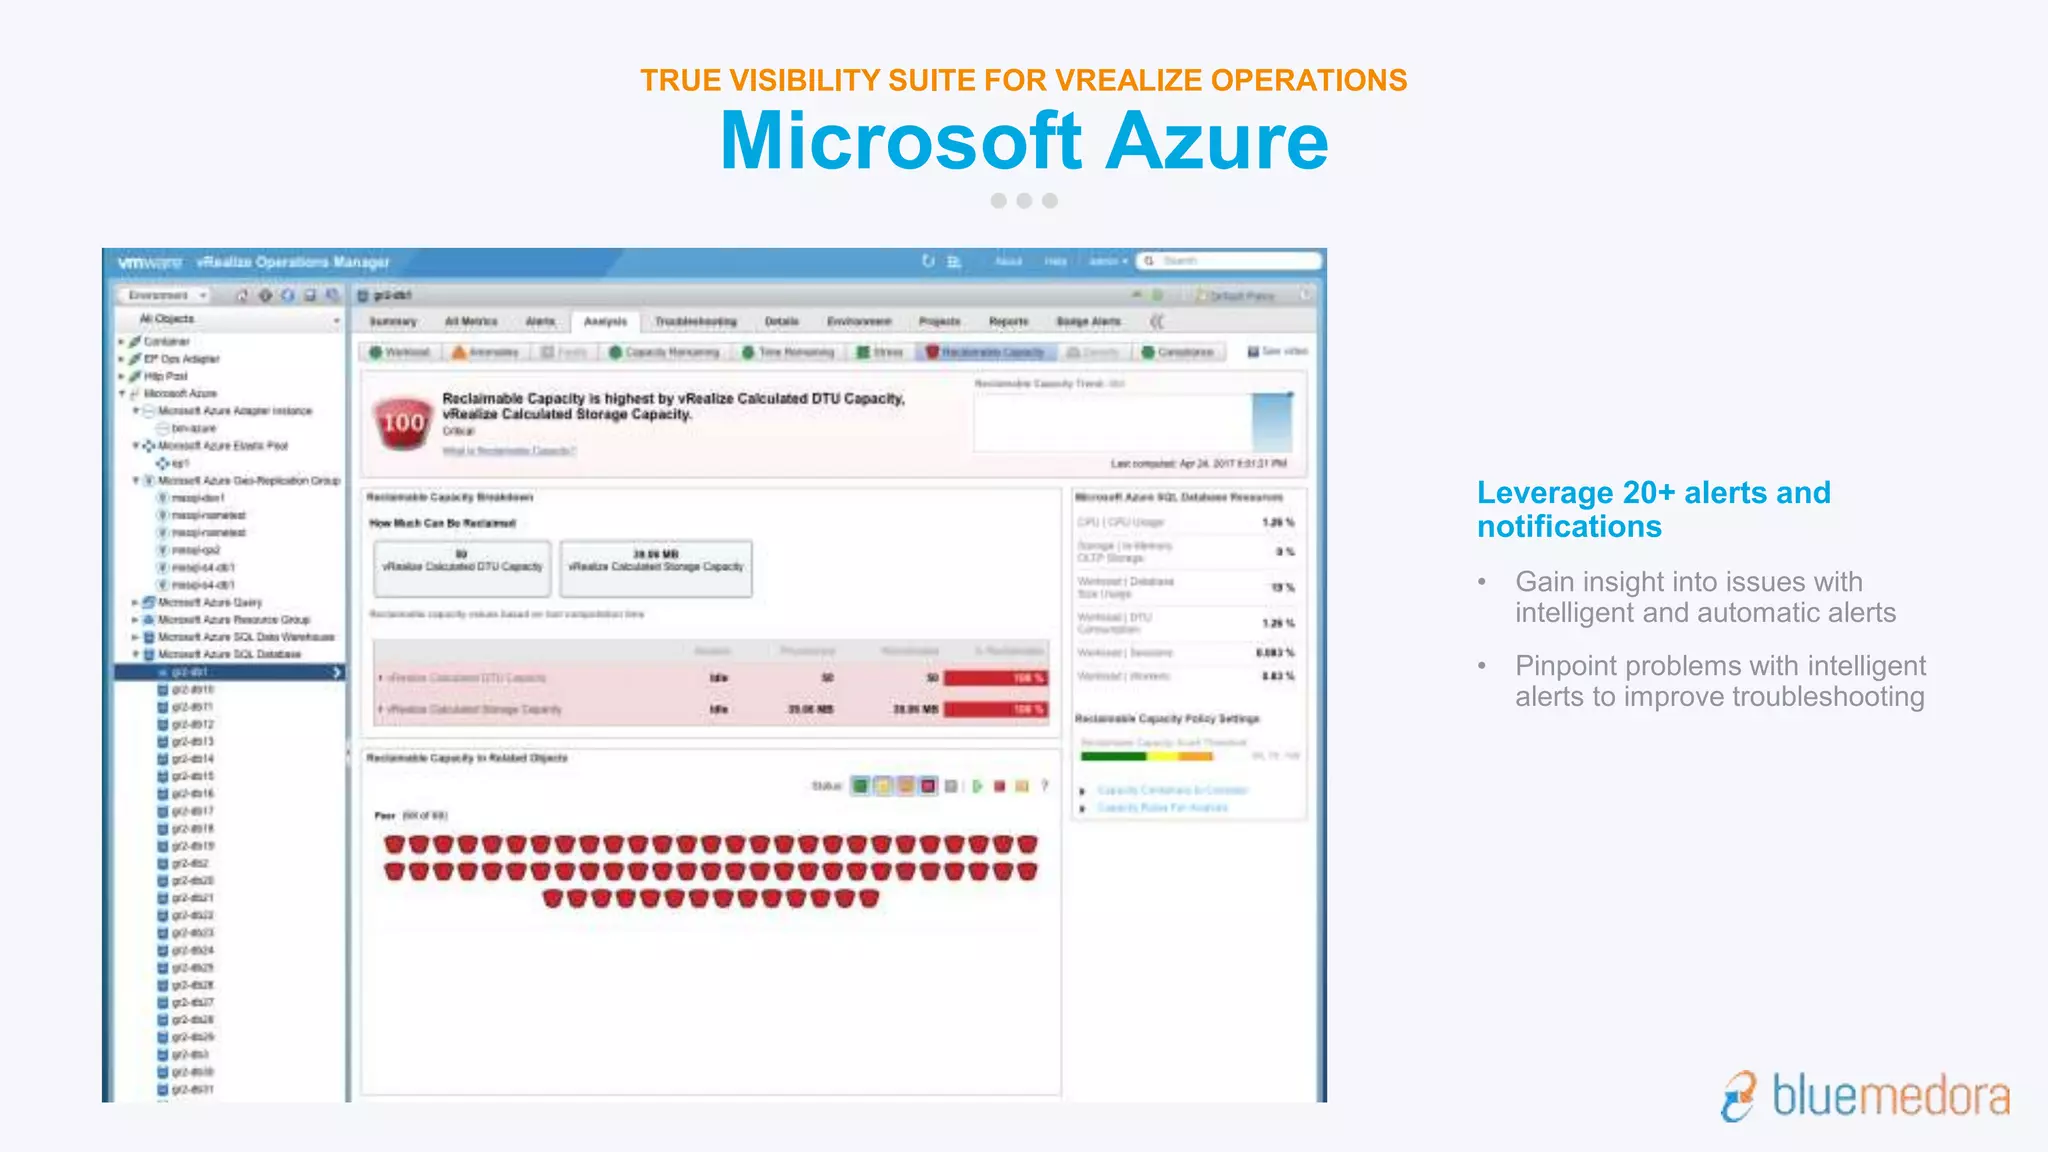Viewport: 2048px width, 1152px height.
Task: Select the Time Remaining badge
Action: click(788, 352)
